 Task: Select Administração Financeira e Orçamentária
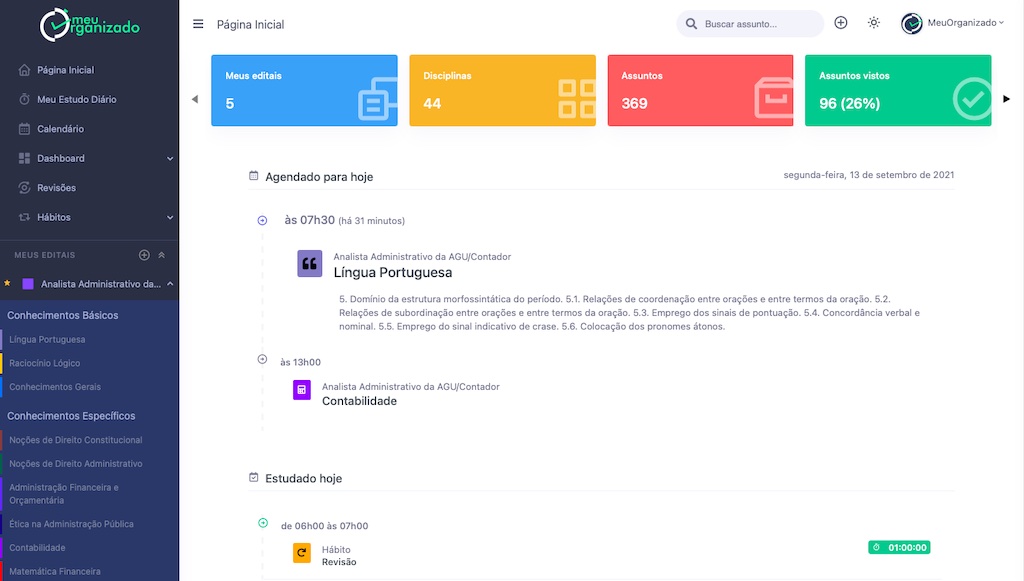point(64,494)
